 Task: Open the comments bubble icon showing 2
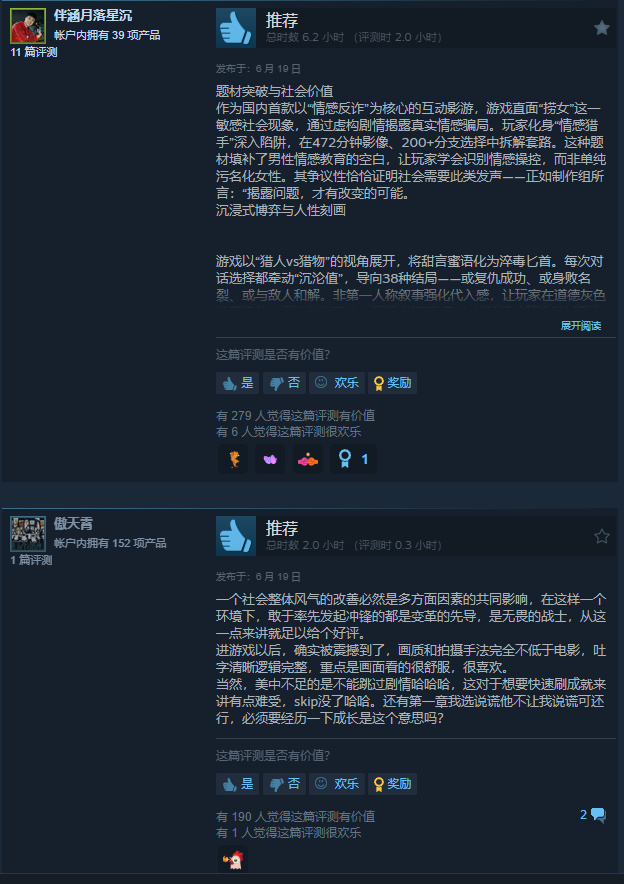coord(593,815)
